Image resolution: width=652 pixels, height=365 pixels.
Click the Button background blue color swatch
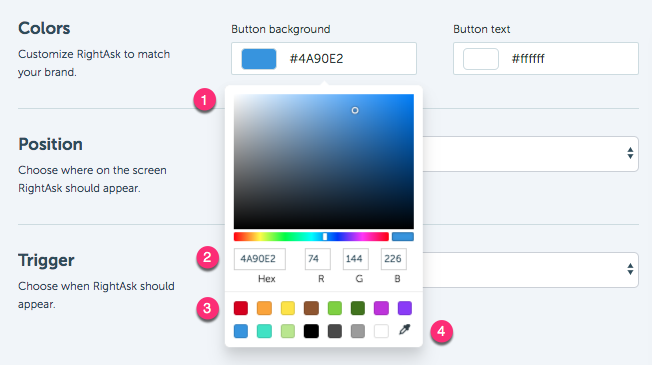(259, 59)
